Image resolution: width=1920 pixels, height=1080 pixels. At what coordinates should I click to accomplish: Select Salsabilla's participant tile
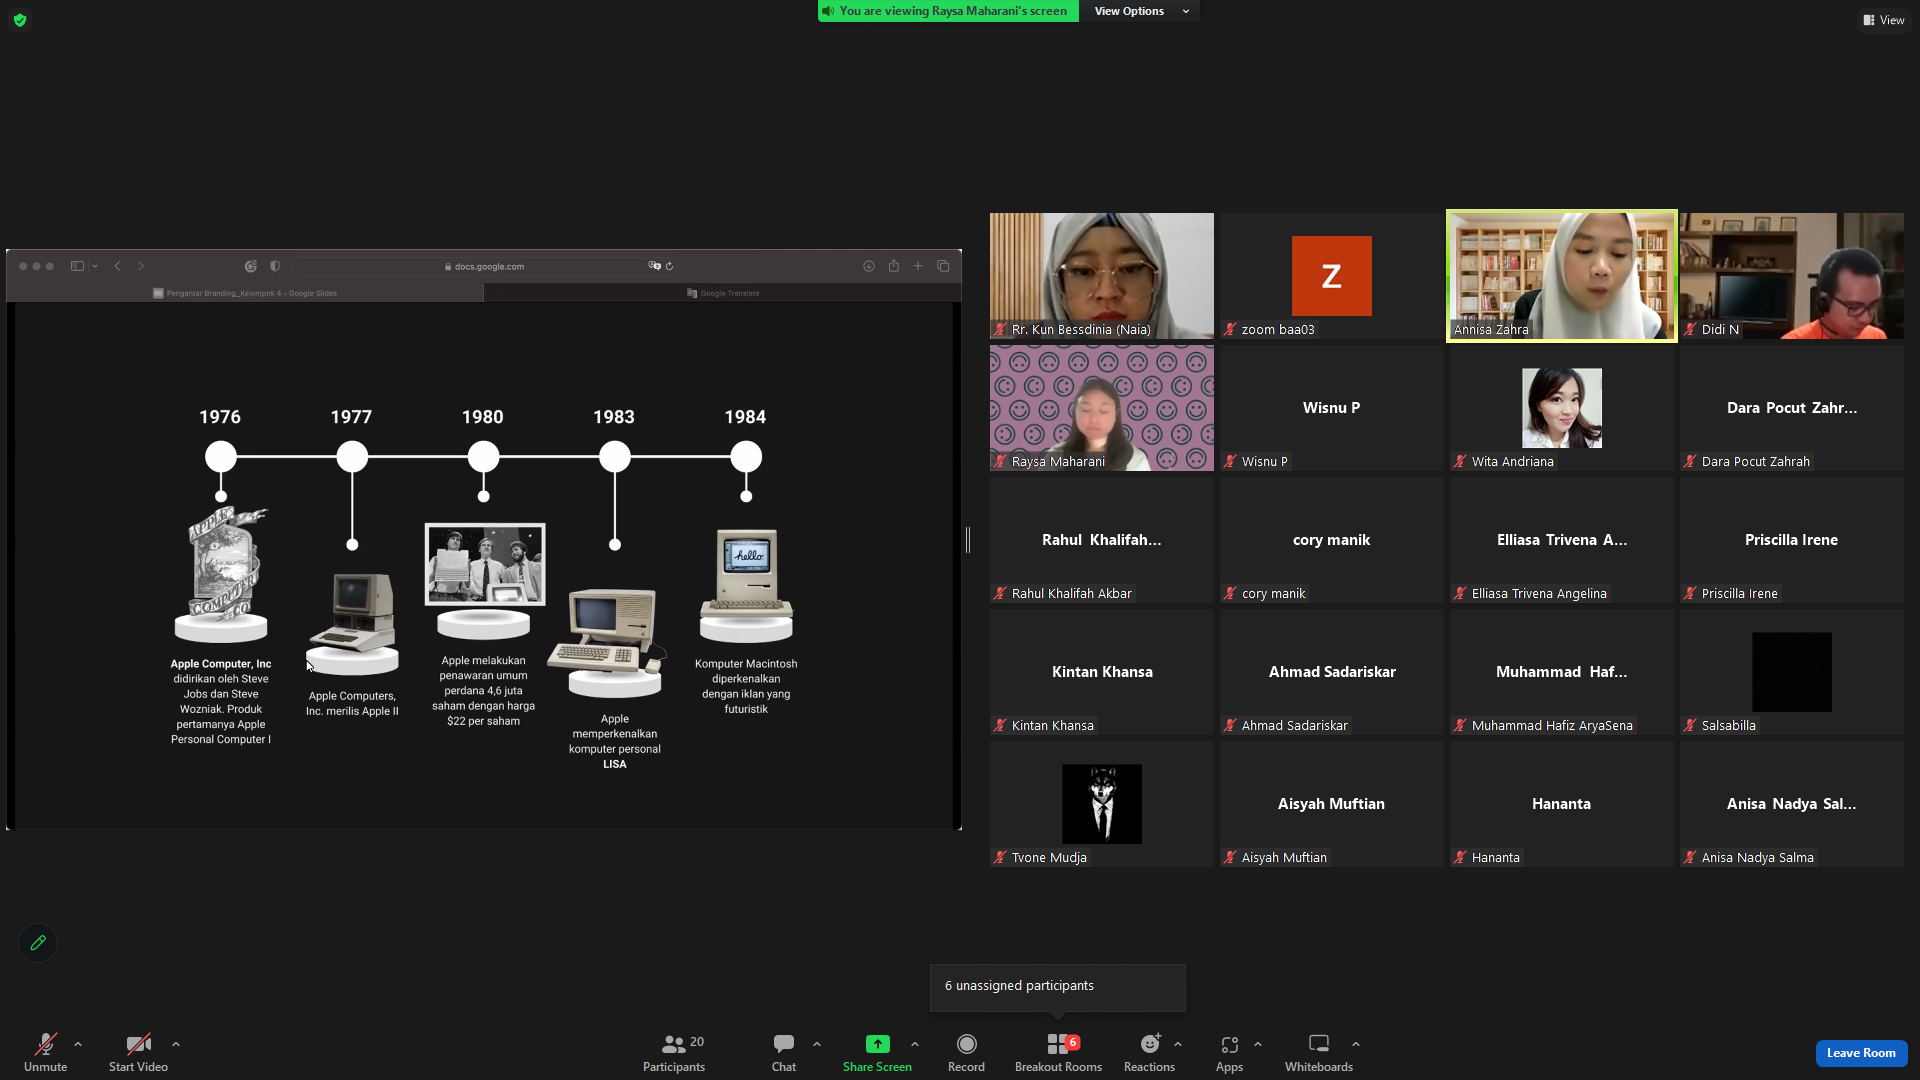(x=1792, y=672)
